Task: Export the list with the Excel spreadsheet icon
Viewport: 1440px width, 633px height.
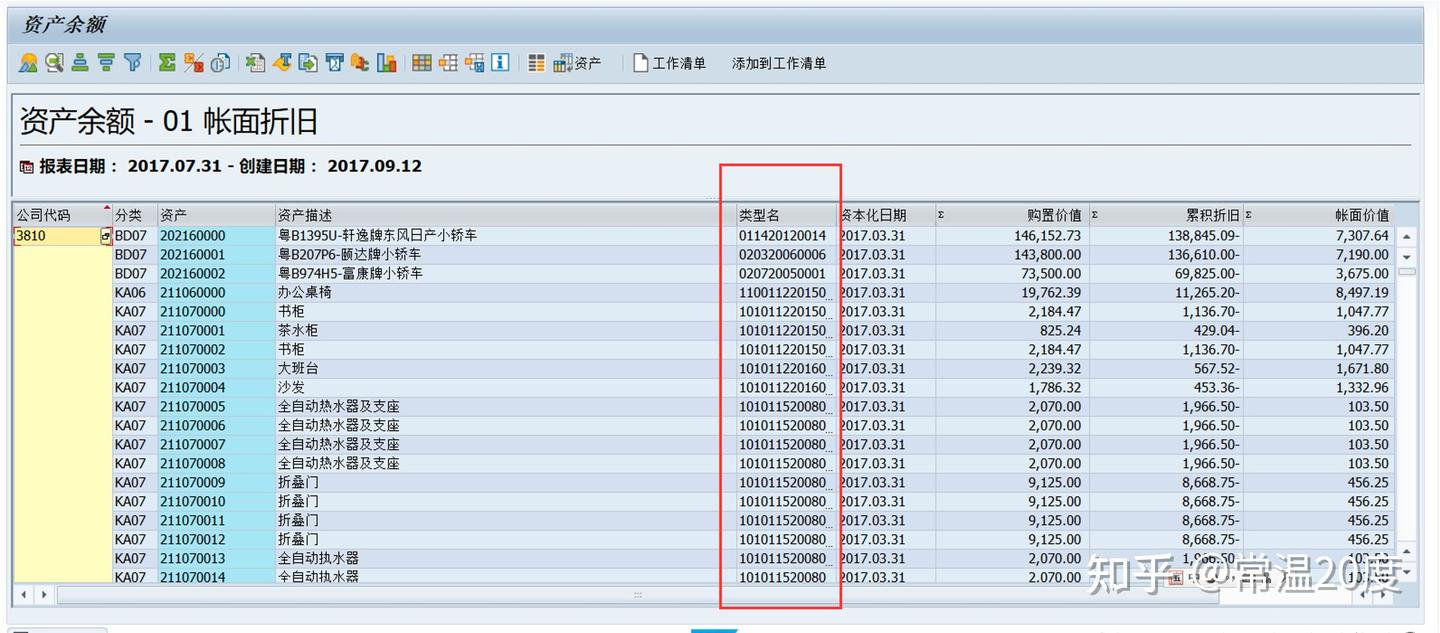Action: pyautogui.click(x=254, y=62)
